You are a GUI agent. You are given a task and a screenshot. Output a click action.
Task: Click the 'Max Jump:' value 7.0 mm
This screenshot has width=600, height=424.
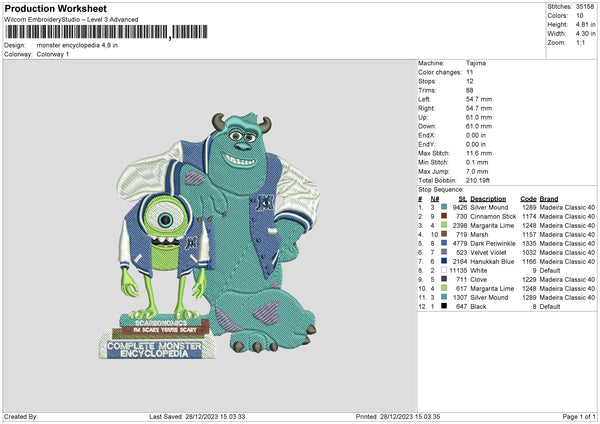click(x=477, y=171)
